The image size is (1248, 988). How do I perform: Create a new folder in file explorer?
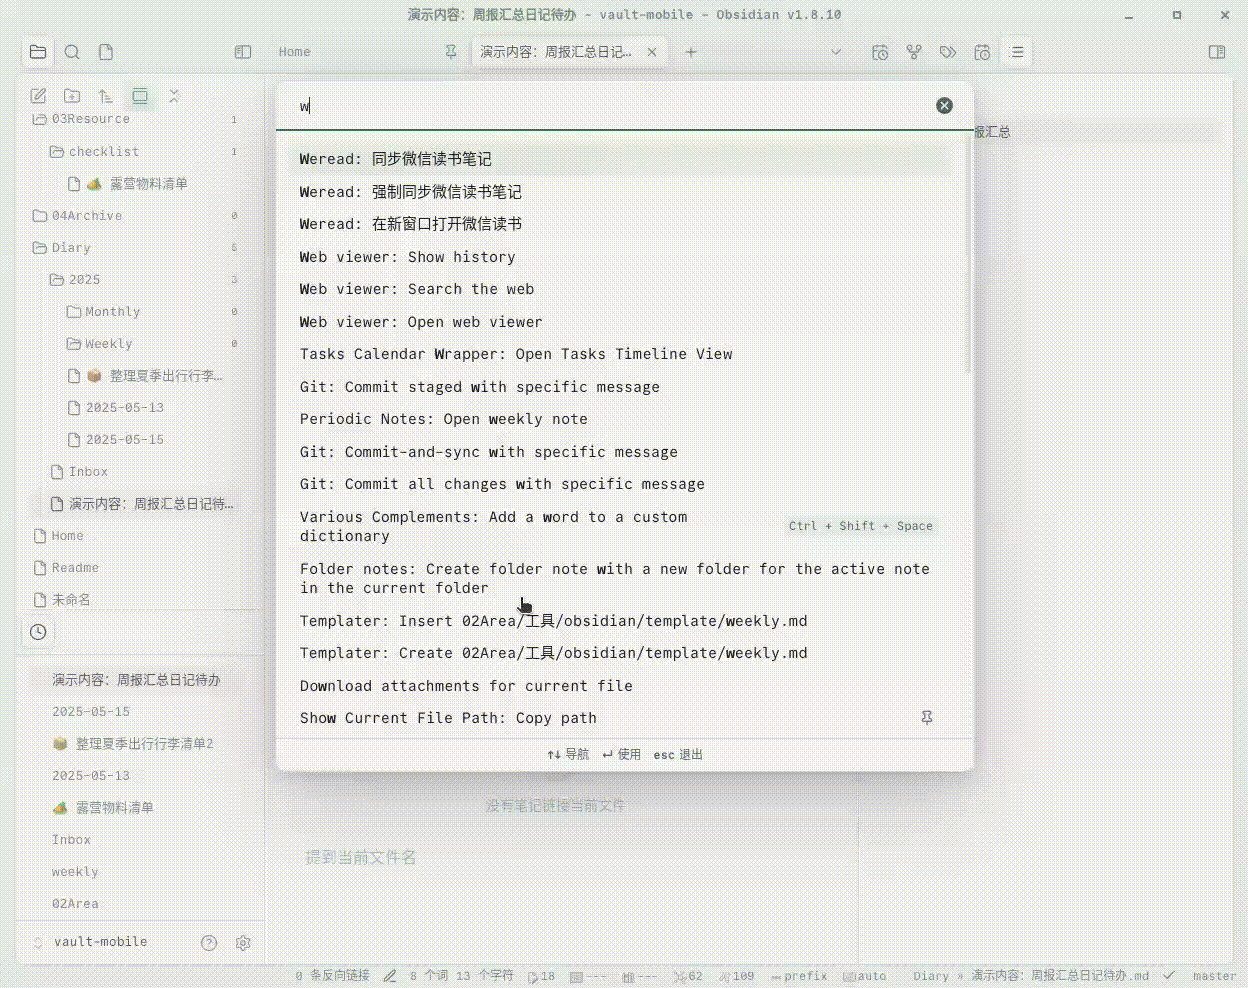[72, 96]
